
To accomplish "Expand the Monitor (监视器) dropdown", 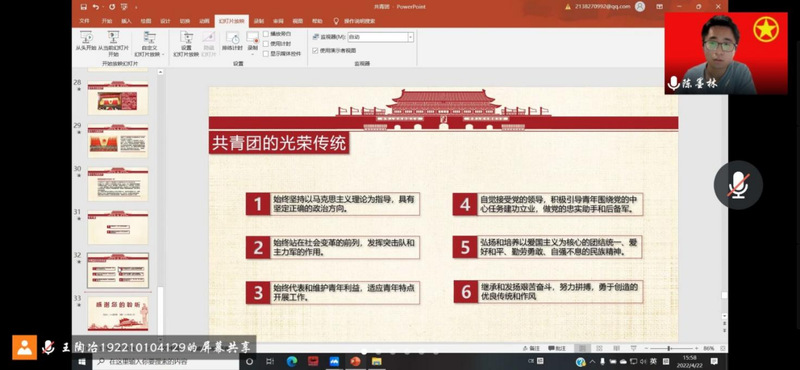I will (411, 37).
